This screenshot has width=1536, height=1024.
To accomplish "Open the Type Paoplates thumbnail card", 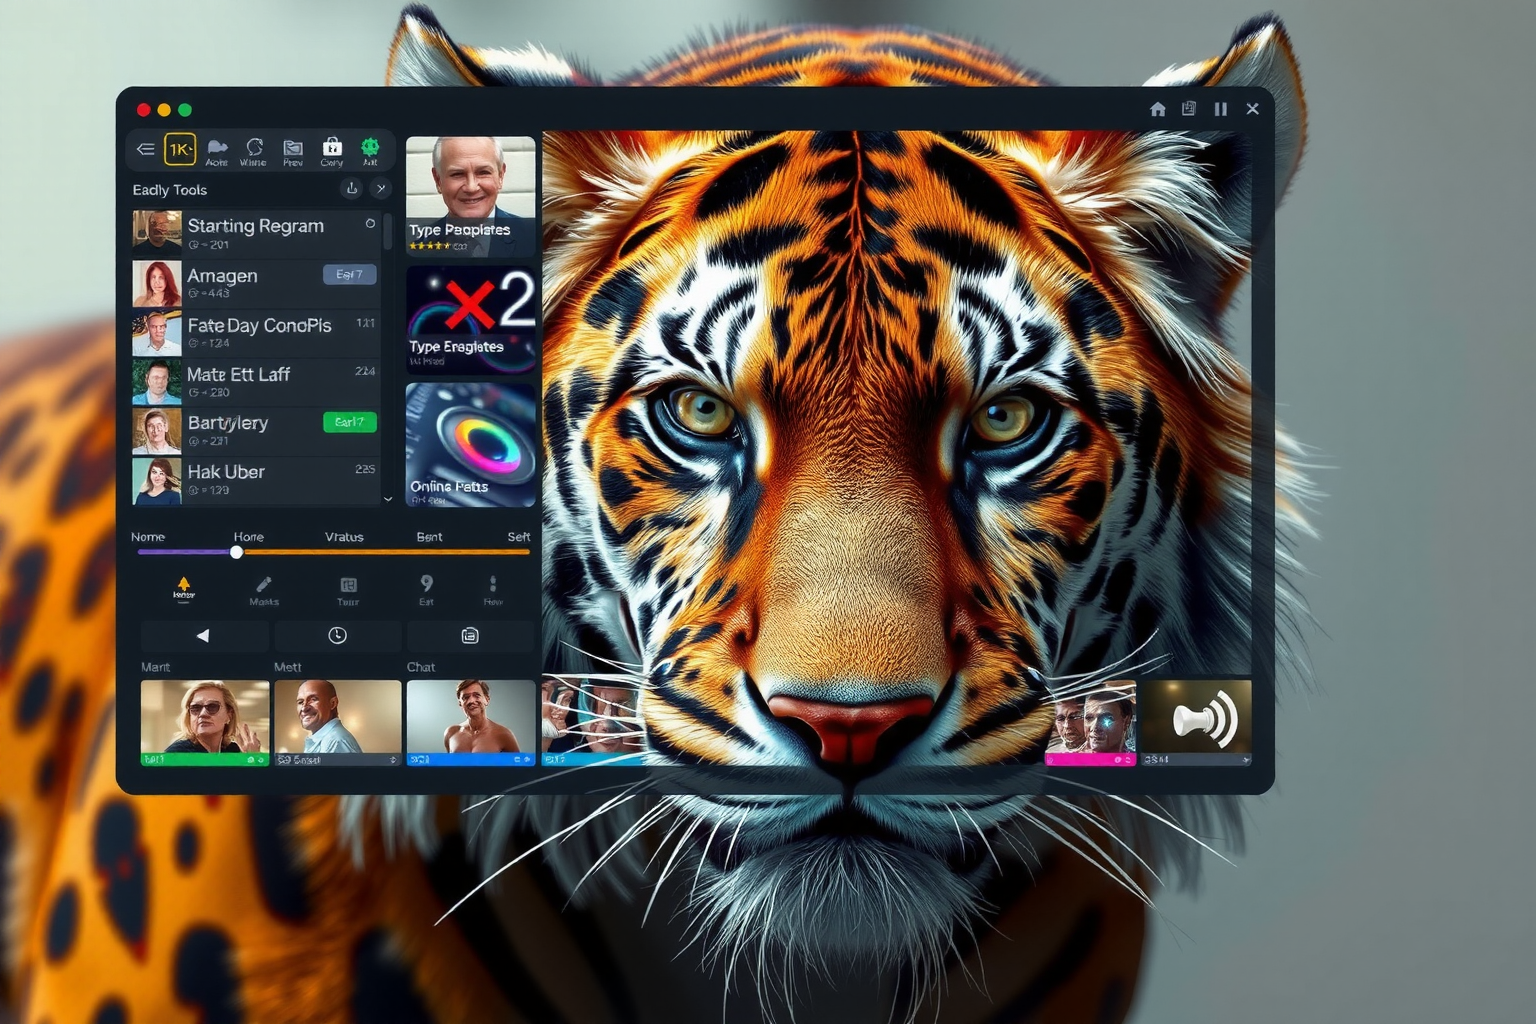I will click(x=470, y=196).
